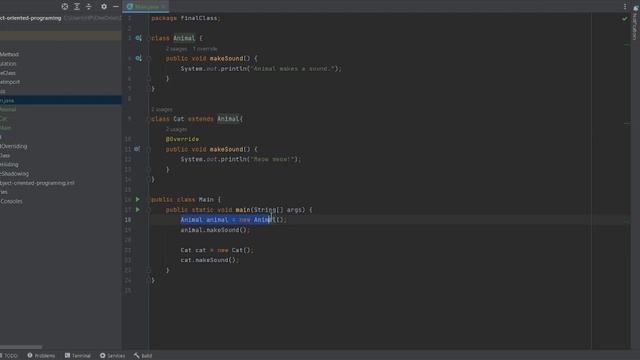Select the 'atimport' package in Project tree

click(10, 82)
